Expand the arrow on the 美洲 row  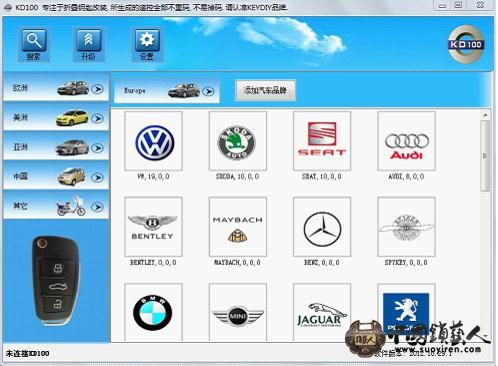[97, 118]
